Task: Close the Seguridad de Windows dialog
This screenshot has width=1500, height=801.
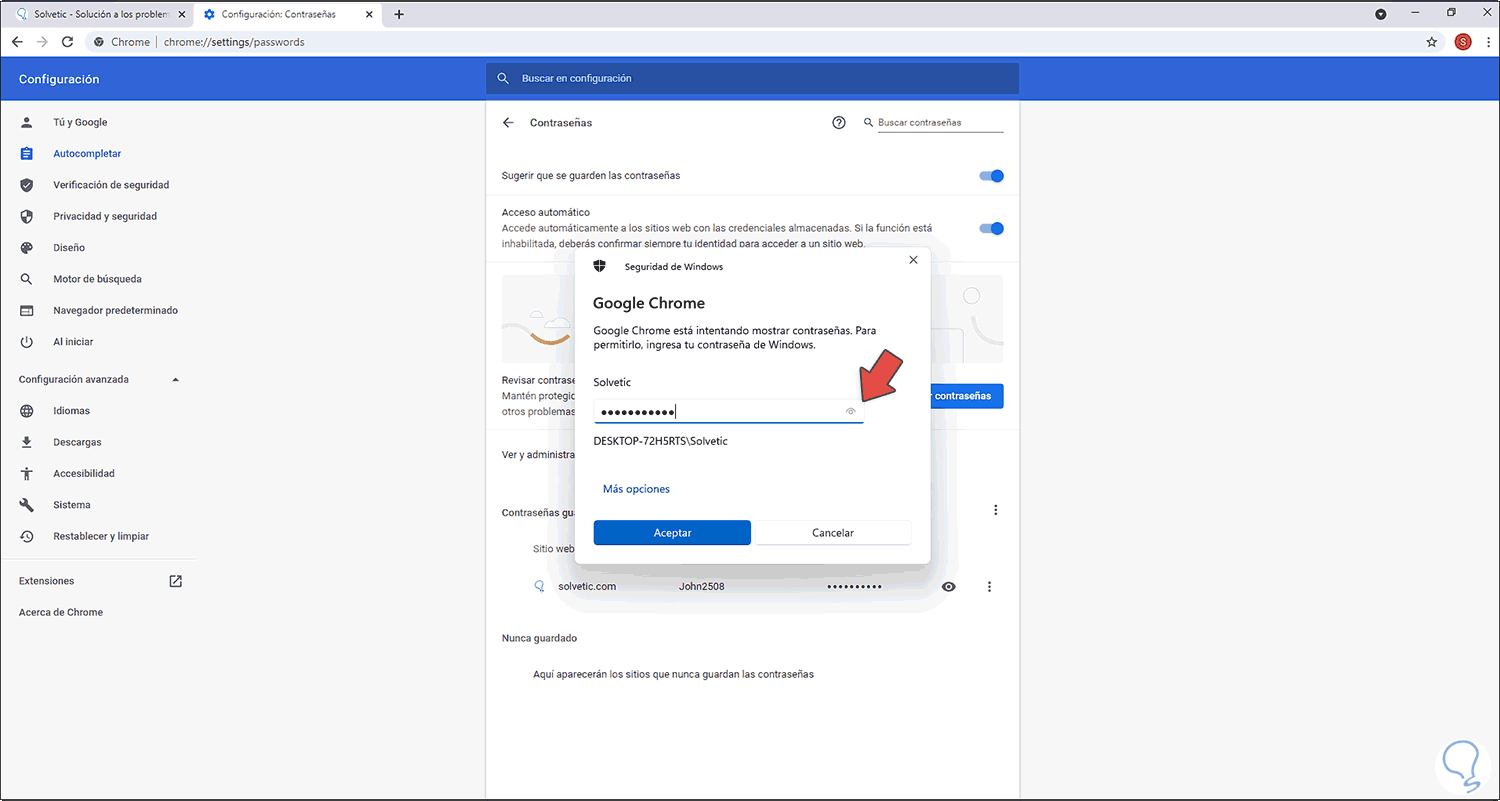Action: click(x=912, y=260)
